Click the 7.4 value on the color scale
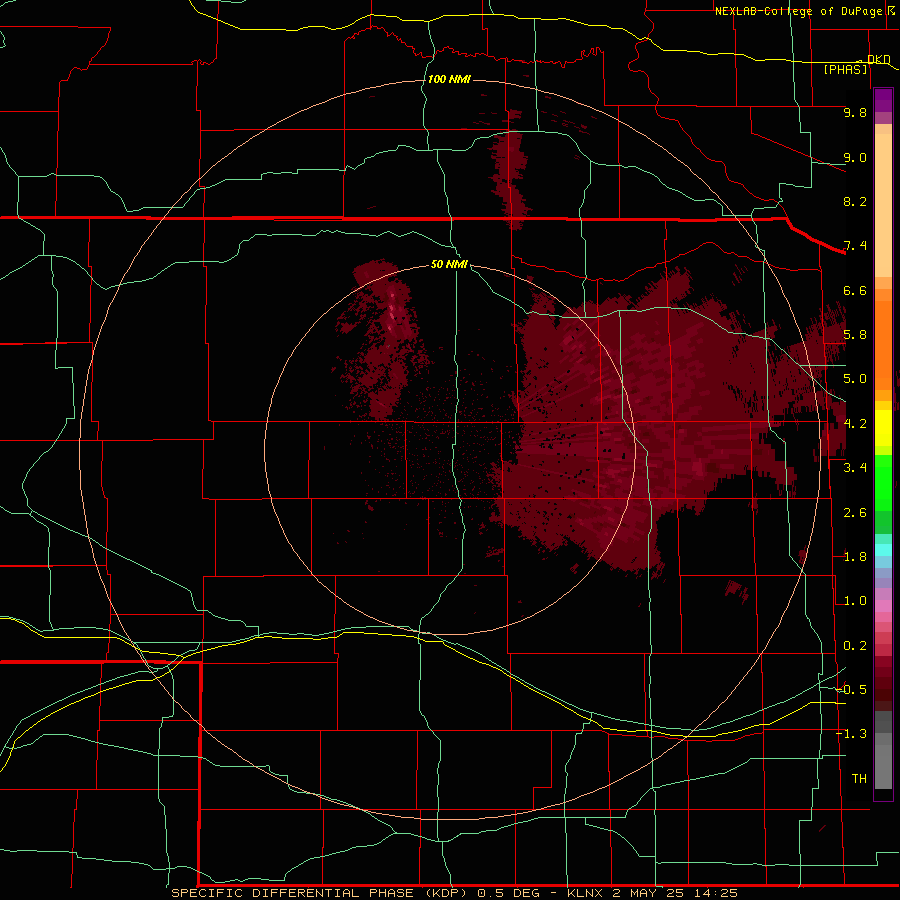900x900 pixels. pos(855,246)
